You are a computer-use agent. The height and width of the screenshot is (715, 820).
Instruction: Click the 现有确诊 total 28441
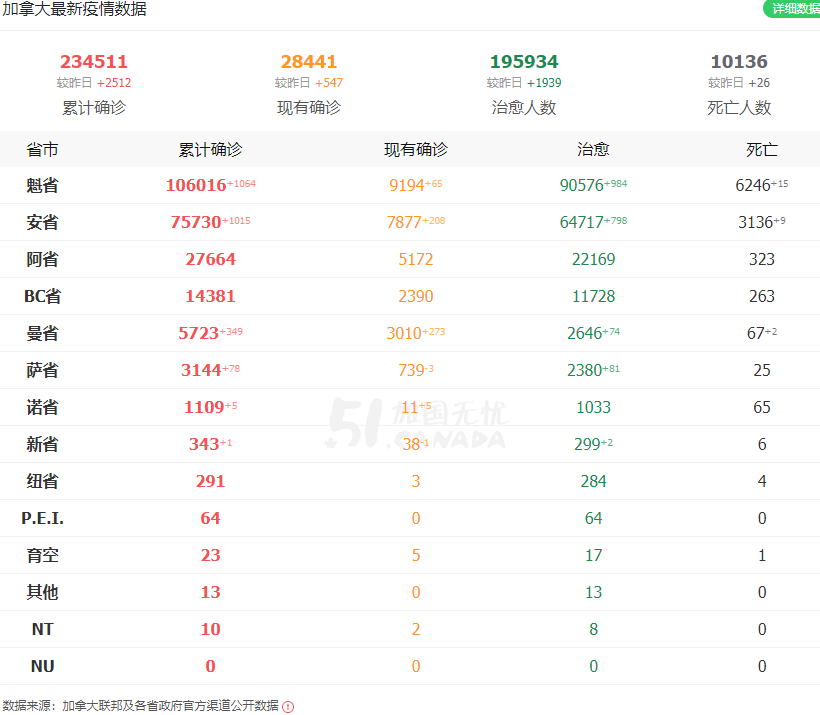309,62
